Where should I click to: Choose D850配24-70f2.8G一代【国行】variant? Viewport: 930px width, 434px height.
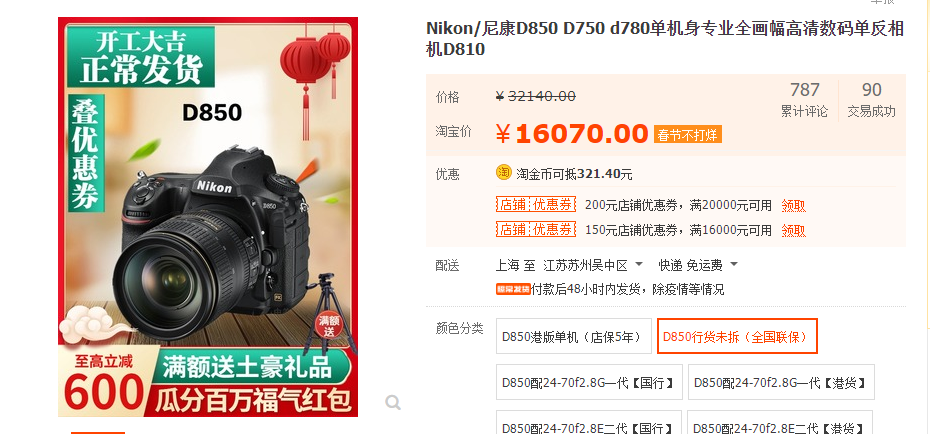pos(589,382)
